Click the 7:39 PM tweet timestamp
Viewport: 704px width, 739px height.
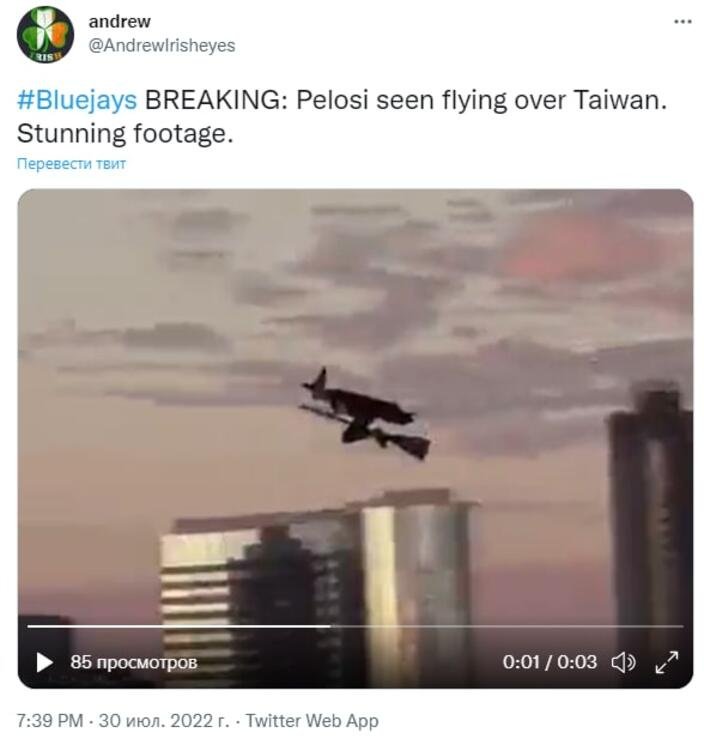(x=50, y=721)
